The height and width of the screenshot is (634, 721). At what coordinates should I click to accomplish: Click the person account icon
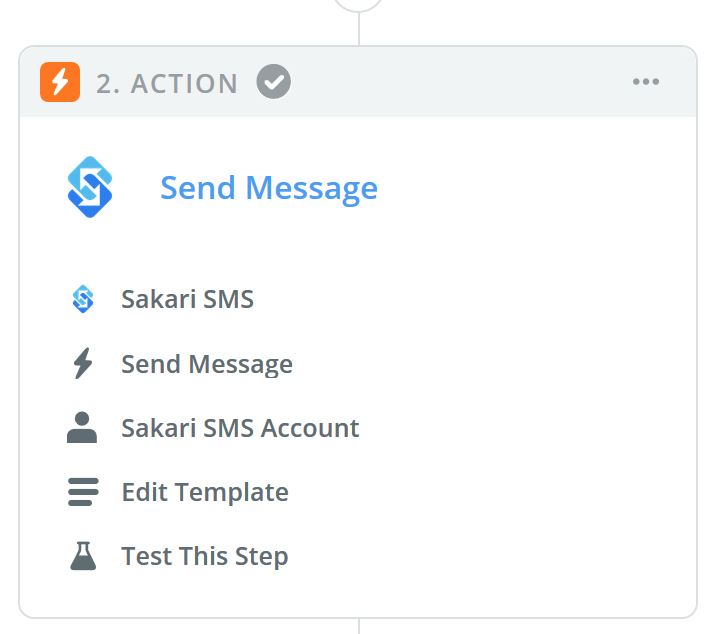[x=82, y=427]
